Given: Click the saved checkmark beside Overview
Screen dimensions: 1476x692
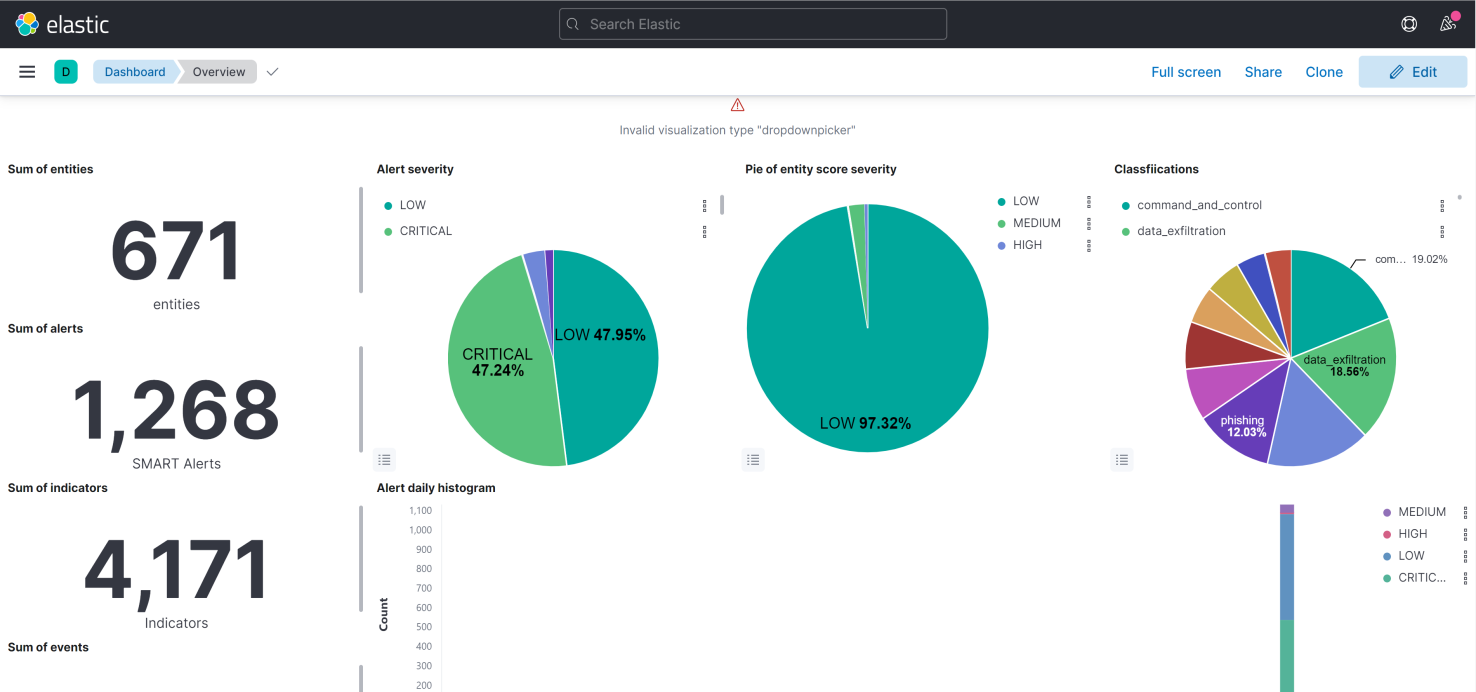Looking at the screenshot, I should pos(272,72).
